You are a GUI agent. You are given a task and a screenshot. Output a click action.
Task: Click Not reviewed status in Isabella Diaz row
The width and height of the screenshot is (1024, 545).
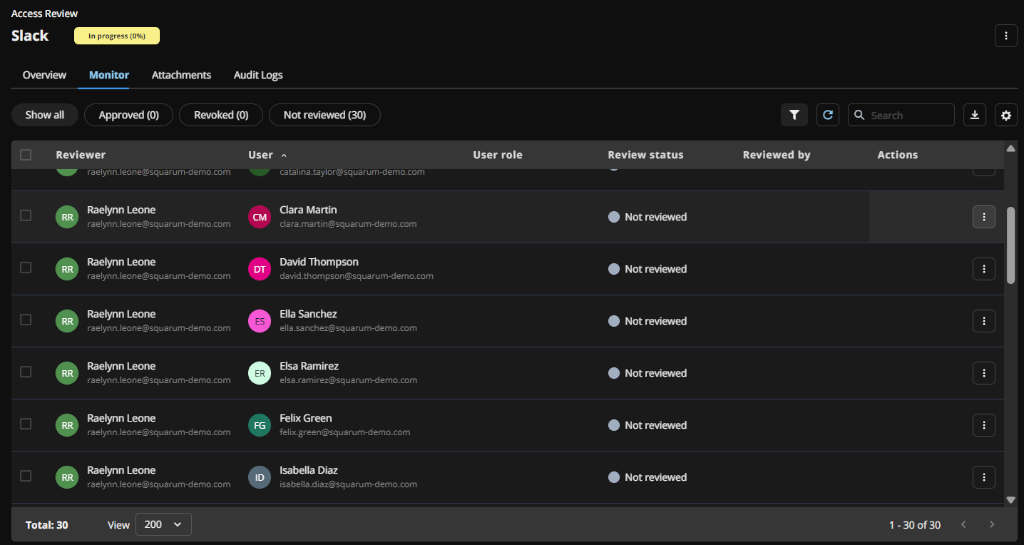pyautogui.click(x=647, y=477)
